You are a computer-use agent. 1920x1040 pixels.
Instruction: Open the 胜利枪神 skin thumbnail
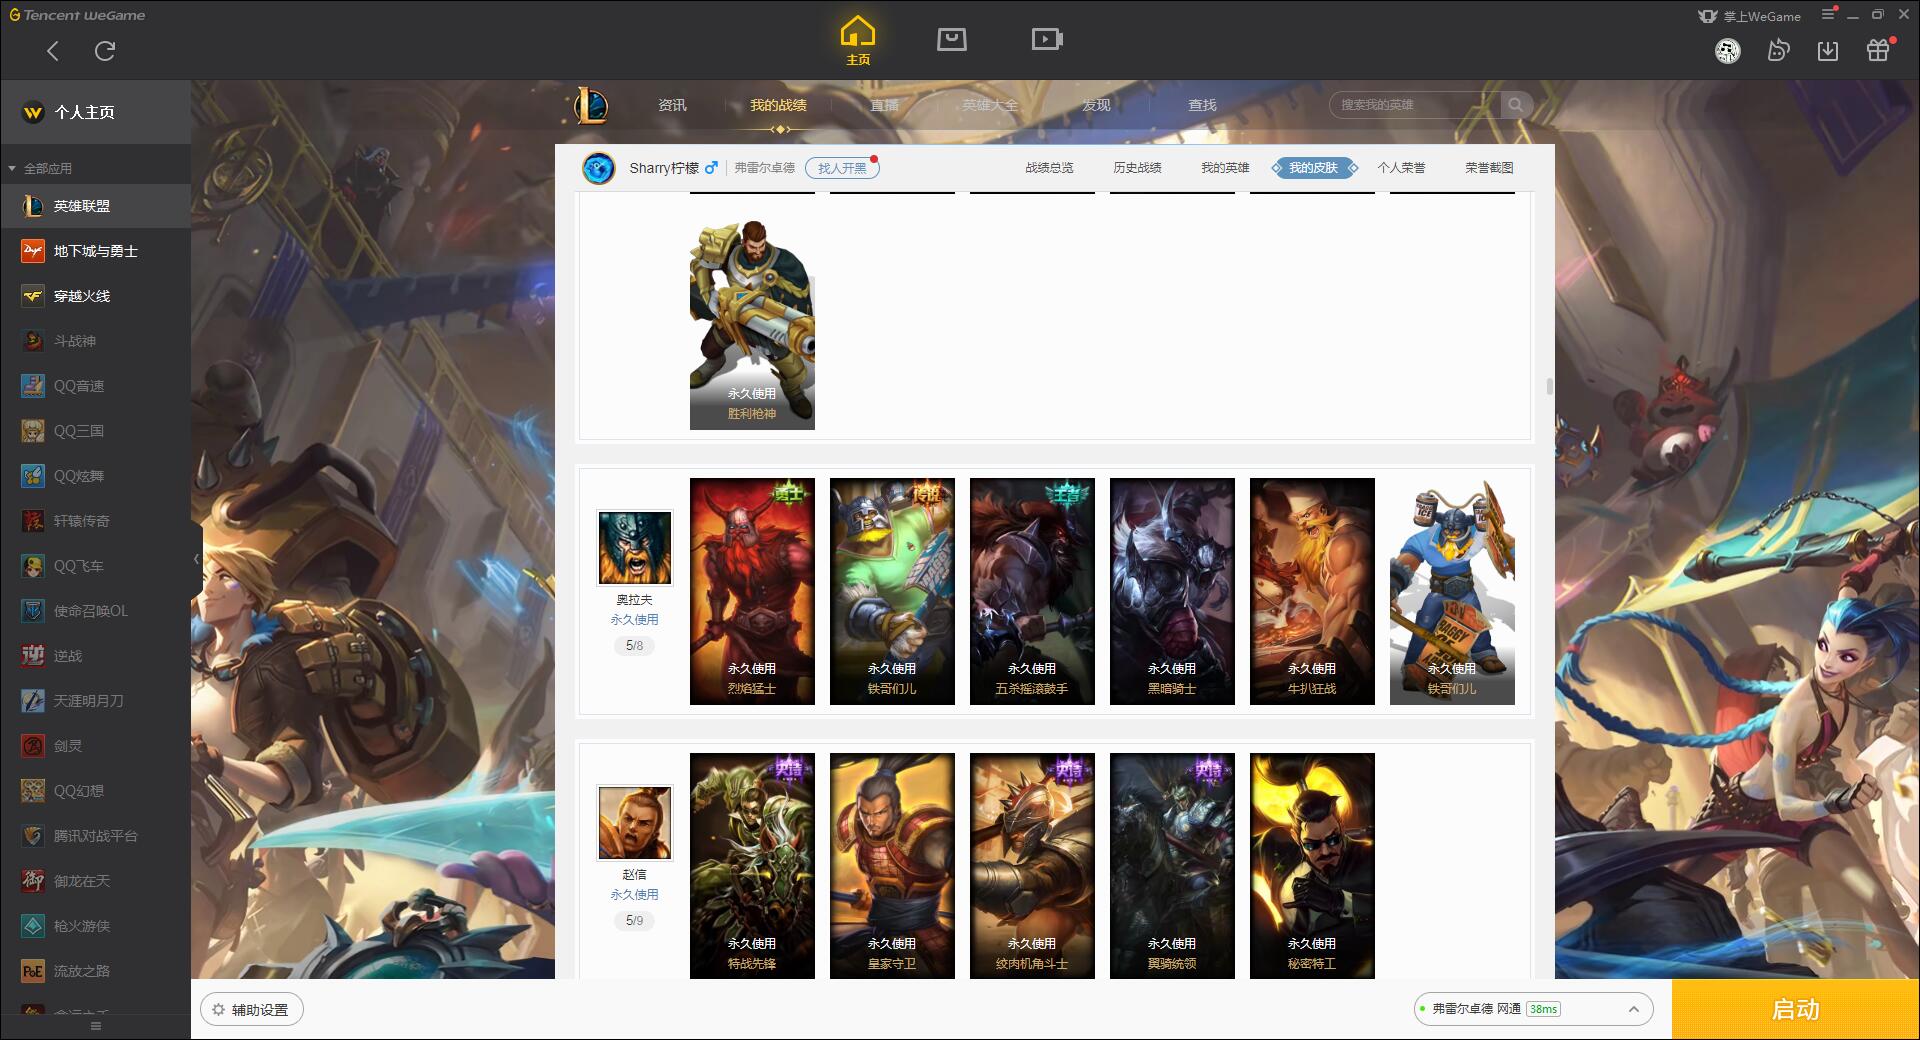[x=752, y=325]
